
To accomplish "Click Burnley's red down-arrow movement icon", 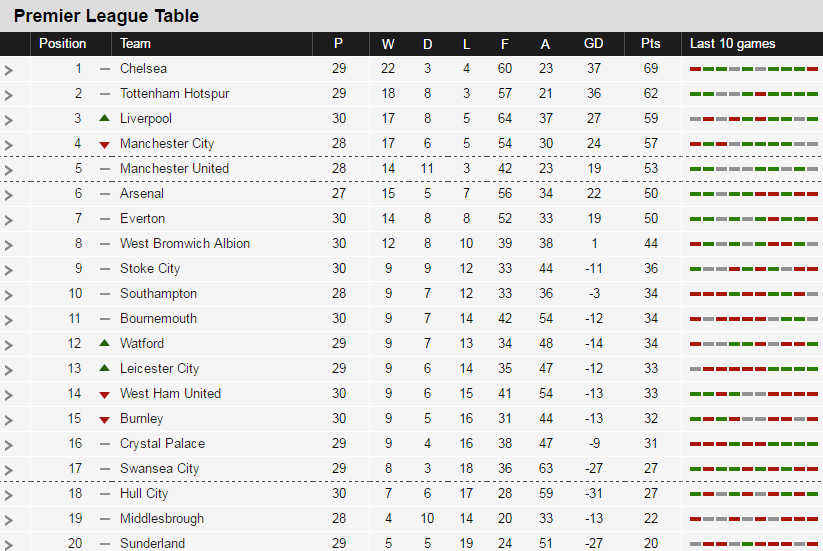I will 104,419.
